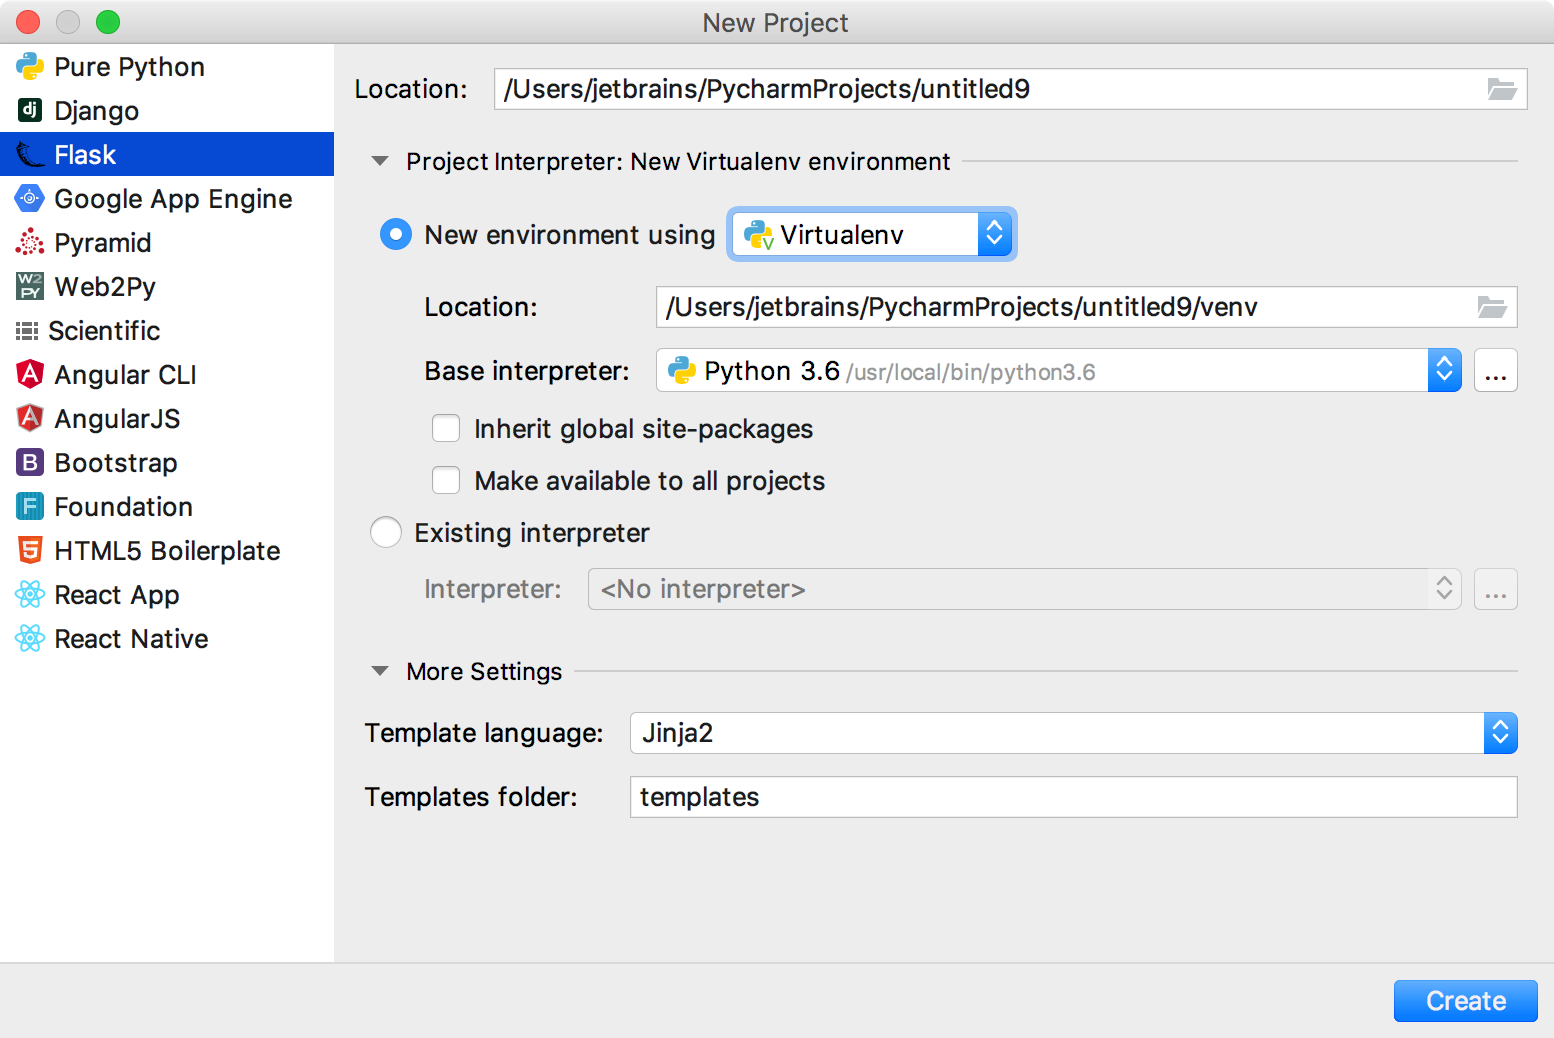Open folder browser for venv location
Image resolution: width=1554 pixels, height=1038 pixels.
(x=1492, y=307)
